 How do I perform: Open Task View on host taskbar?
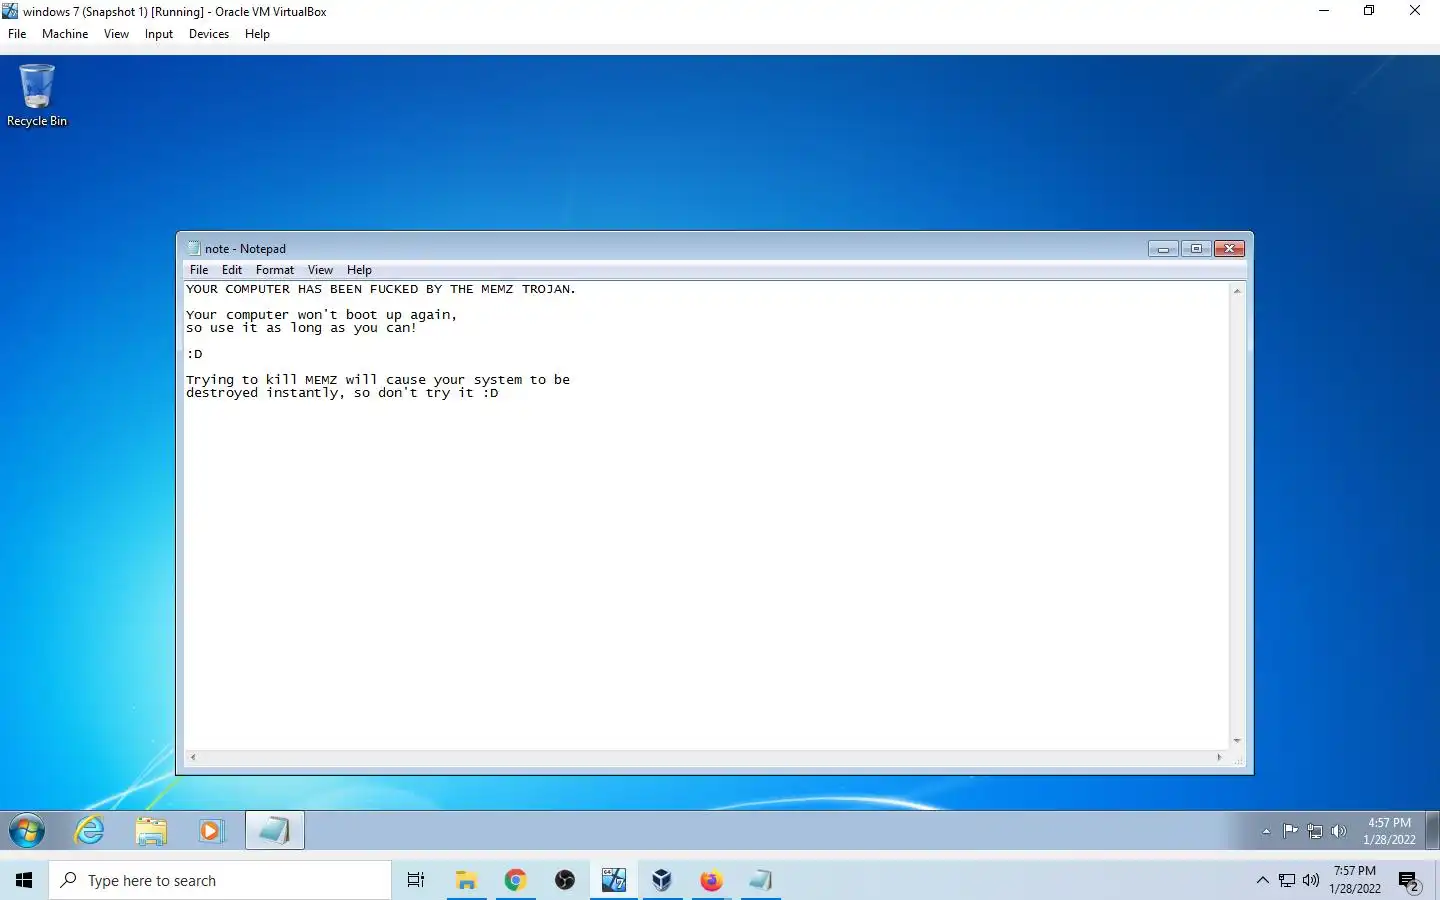(x=416, y=880)
